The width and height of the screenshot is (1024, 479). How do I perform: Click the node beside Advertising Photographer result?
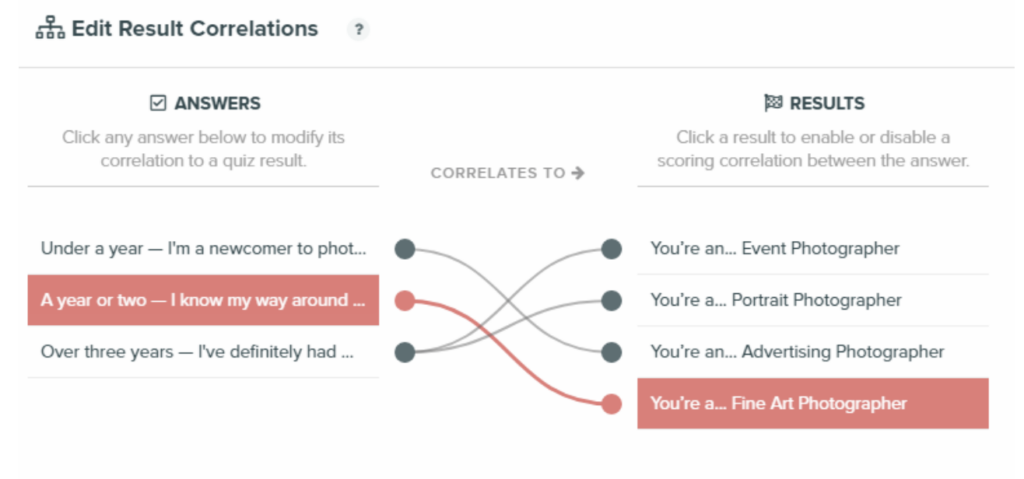(x=611, y=352)
